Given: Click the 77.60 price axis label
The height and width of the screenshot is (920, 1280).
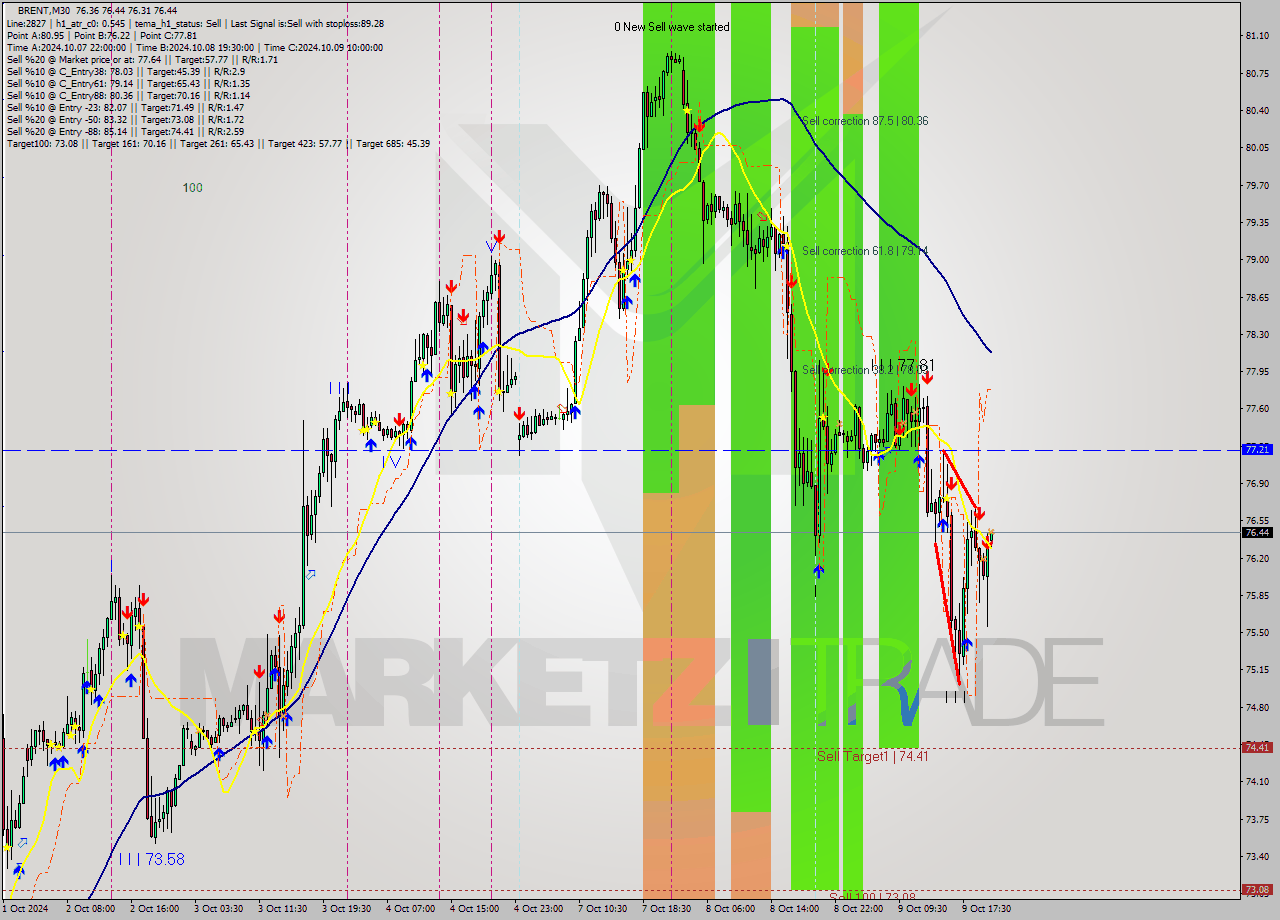Looking at the screenshot, I should pos(1257,408).
